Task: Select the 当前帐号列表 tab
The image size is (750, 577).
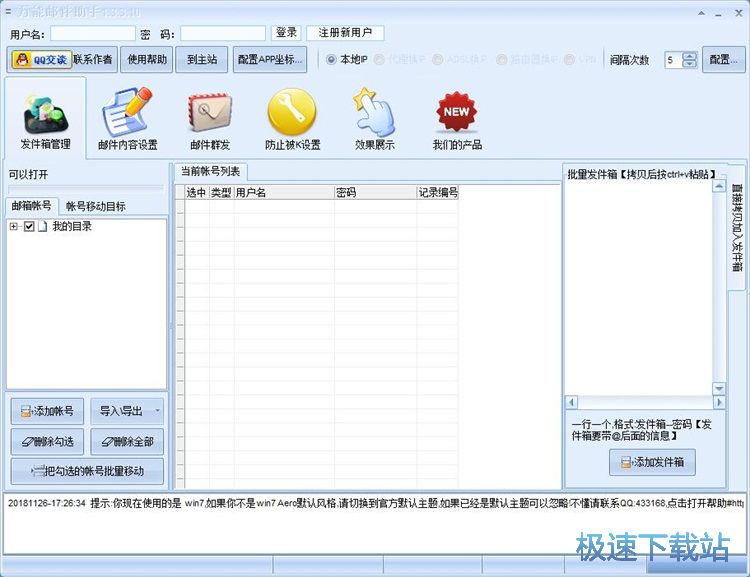Action: tap(210, 171)
